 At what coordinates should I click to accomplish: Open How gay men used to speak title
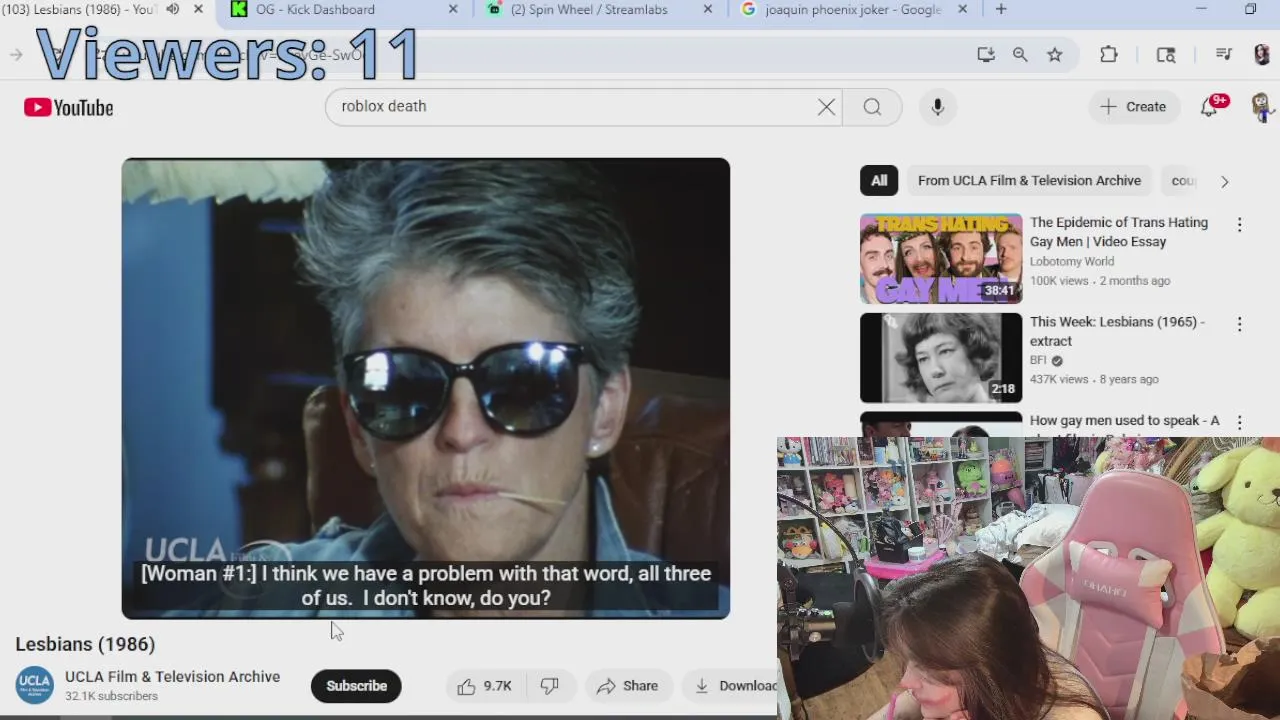tap(1125, 421)
